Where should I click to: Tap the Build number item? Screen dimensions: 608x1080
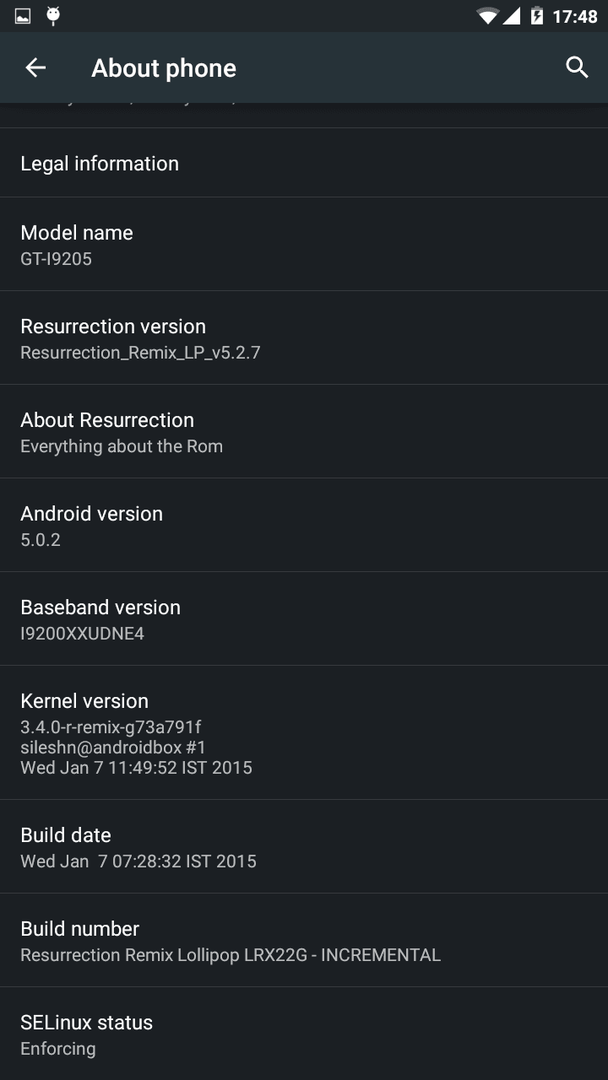click(x=304, y=941)
